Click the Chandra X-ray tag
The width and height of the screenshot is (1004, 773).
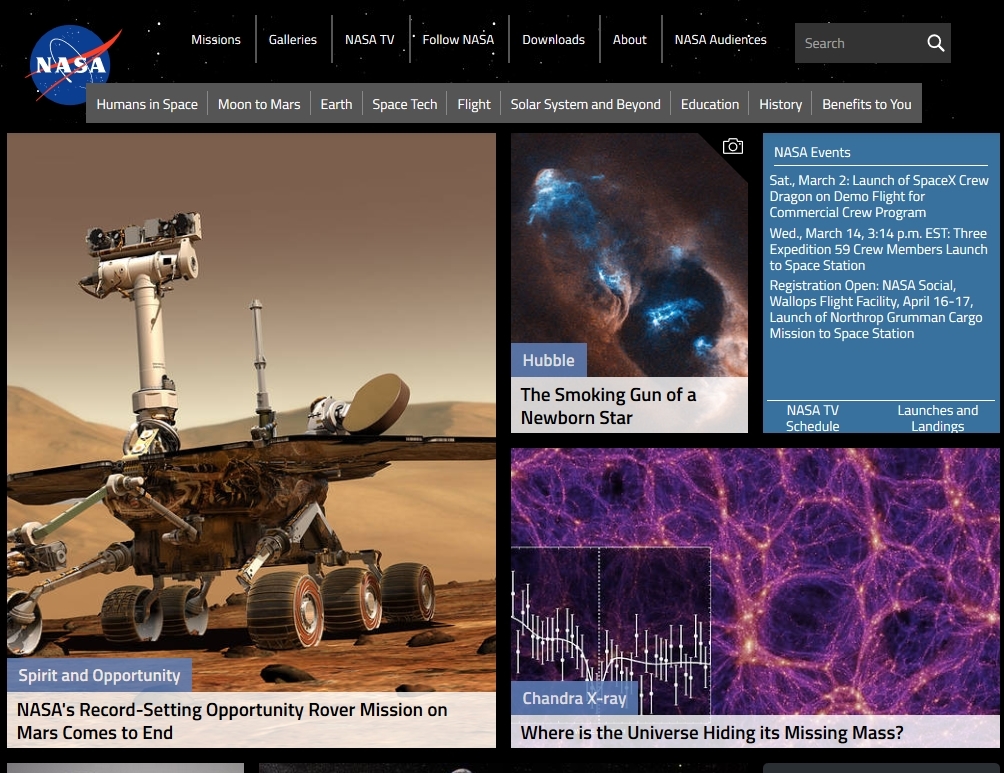[x=574, y=698]
